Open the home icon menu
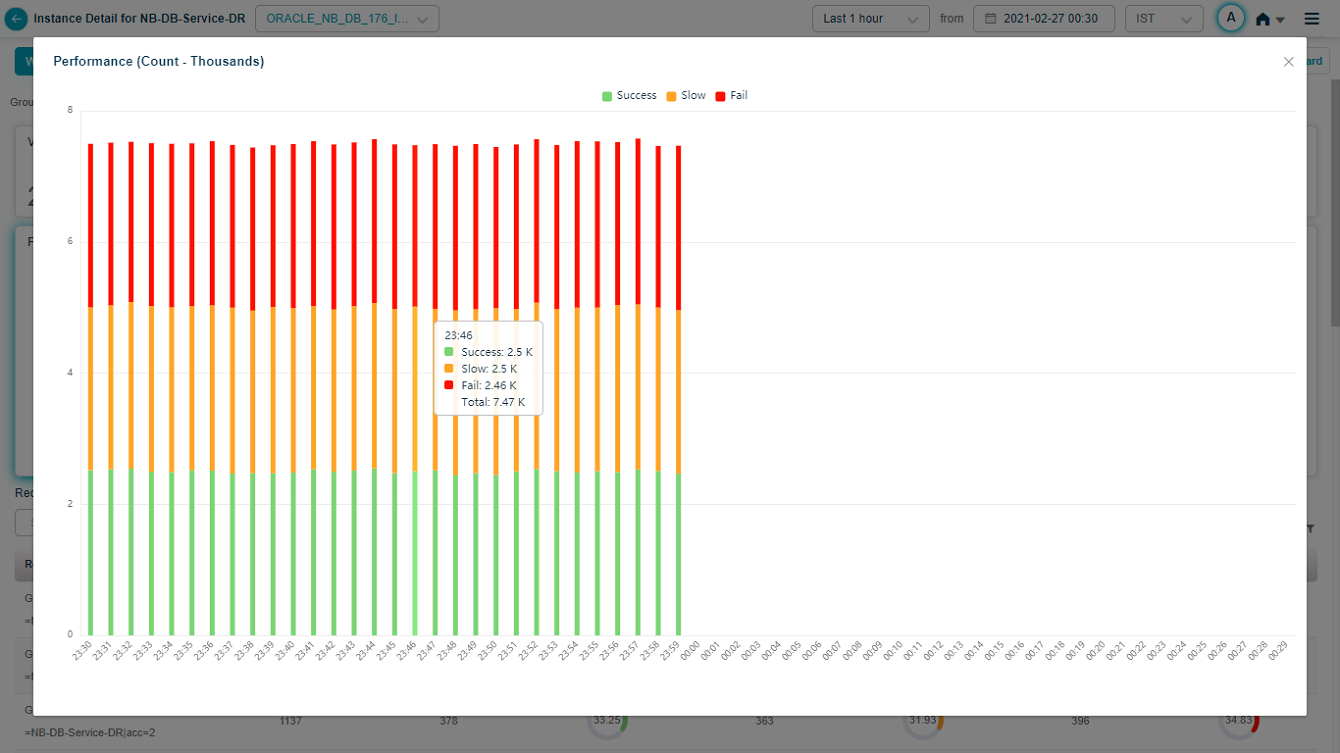The height and width of the screenshot is (753, 1340). (1269, 19)
